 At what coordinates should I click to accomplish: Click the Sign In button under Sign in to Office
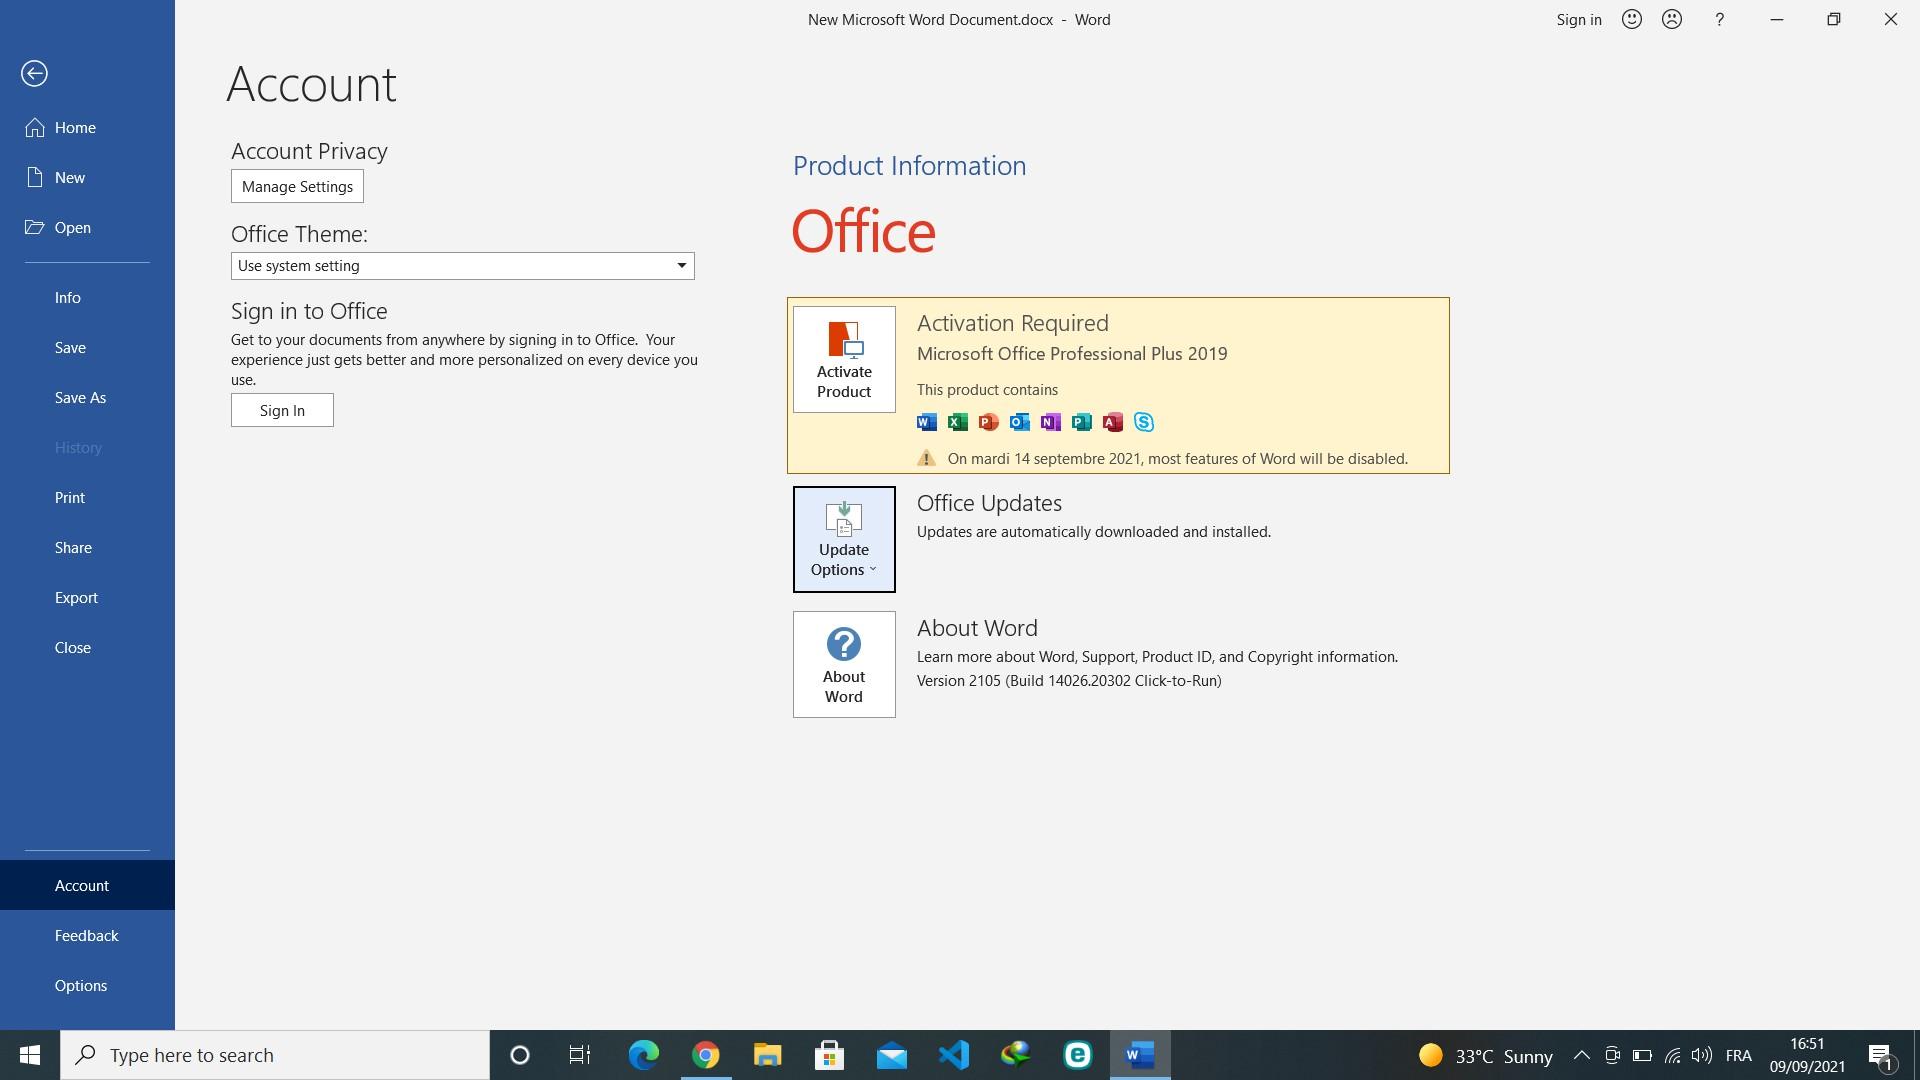[282, 410]
